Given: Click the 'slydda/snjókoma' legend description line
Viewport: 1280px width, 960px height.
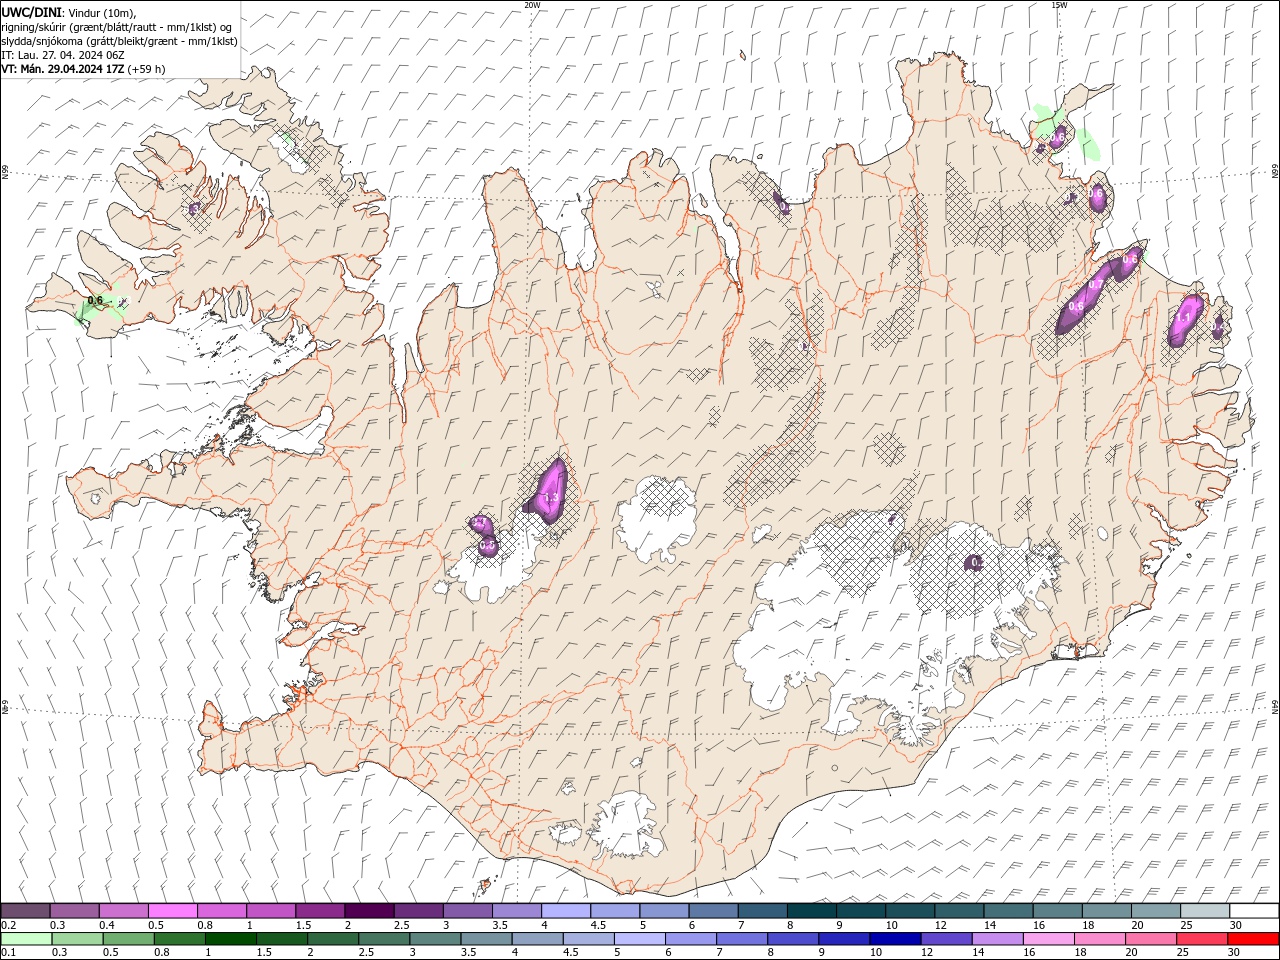Looking at the screenshot, I should 119,41.
